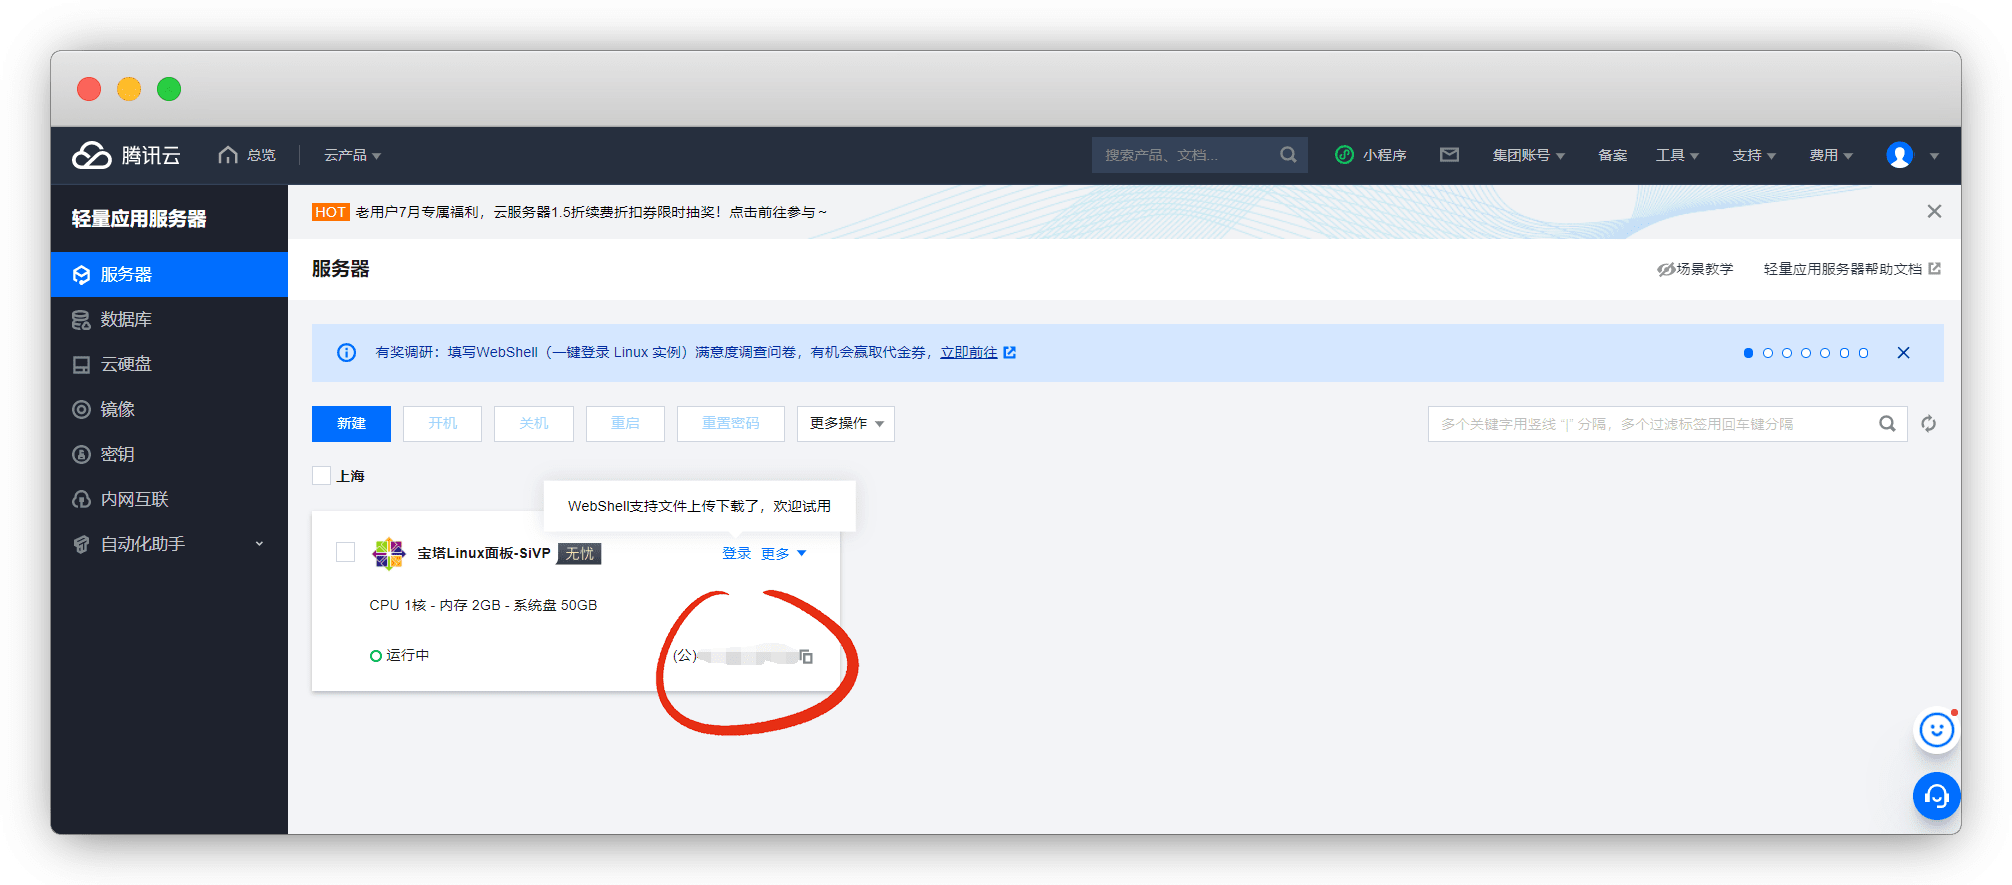Viewport: 2012px width, 885px height.
Task: Open 数据库 in the sidebar
Action: 126,320
